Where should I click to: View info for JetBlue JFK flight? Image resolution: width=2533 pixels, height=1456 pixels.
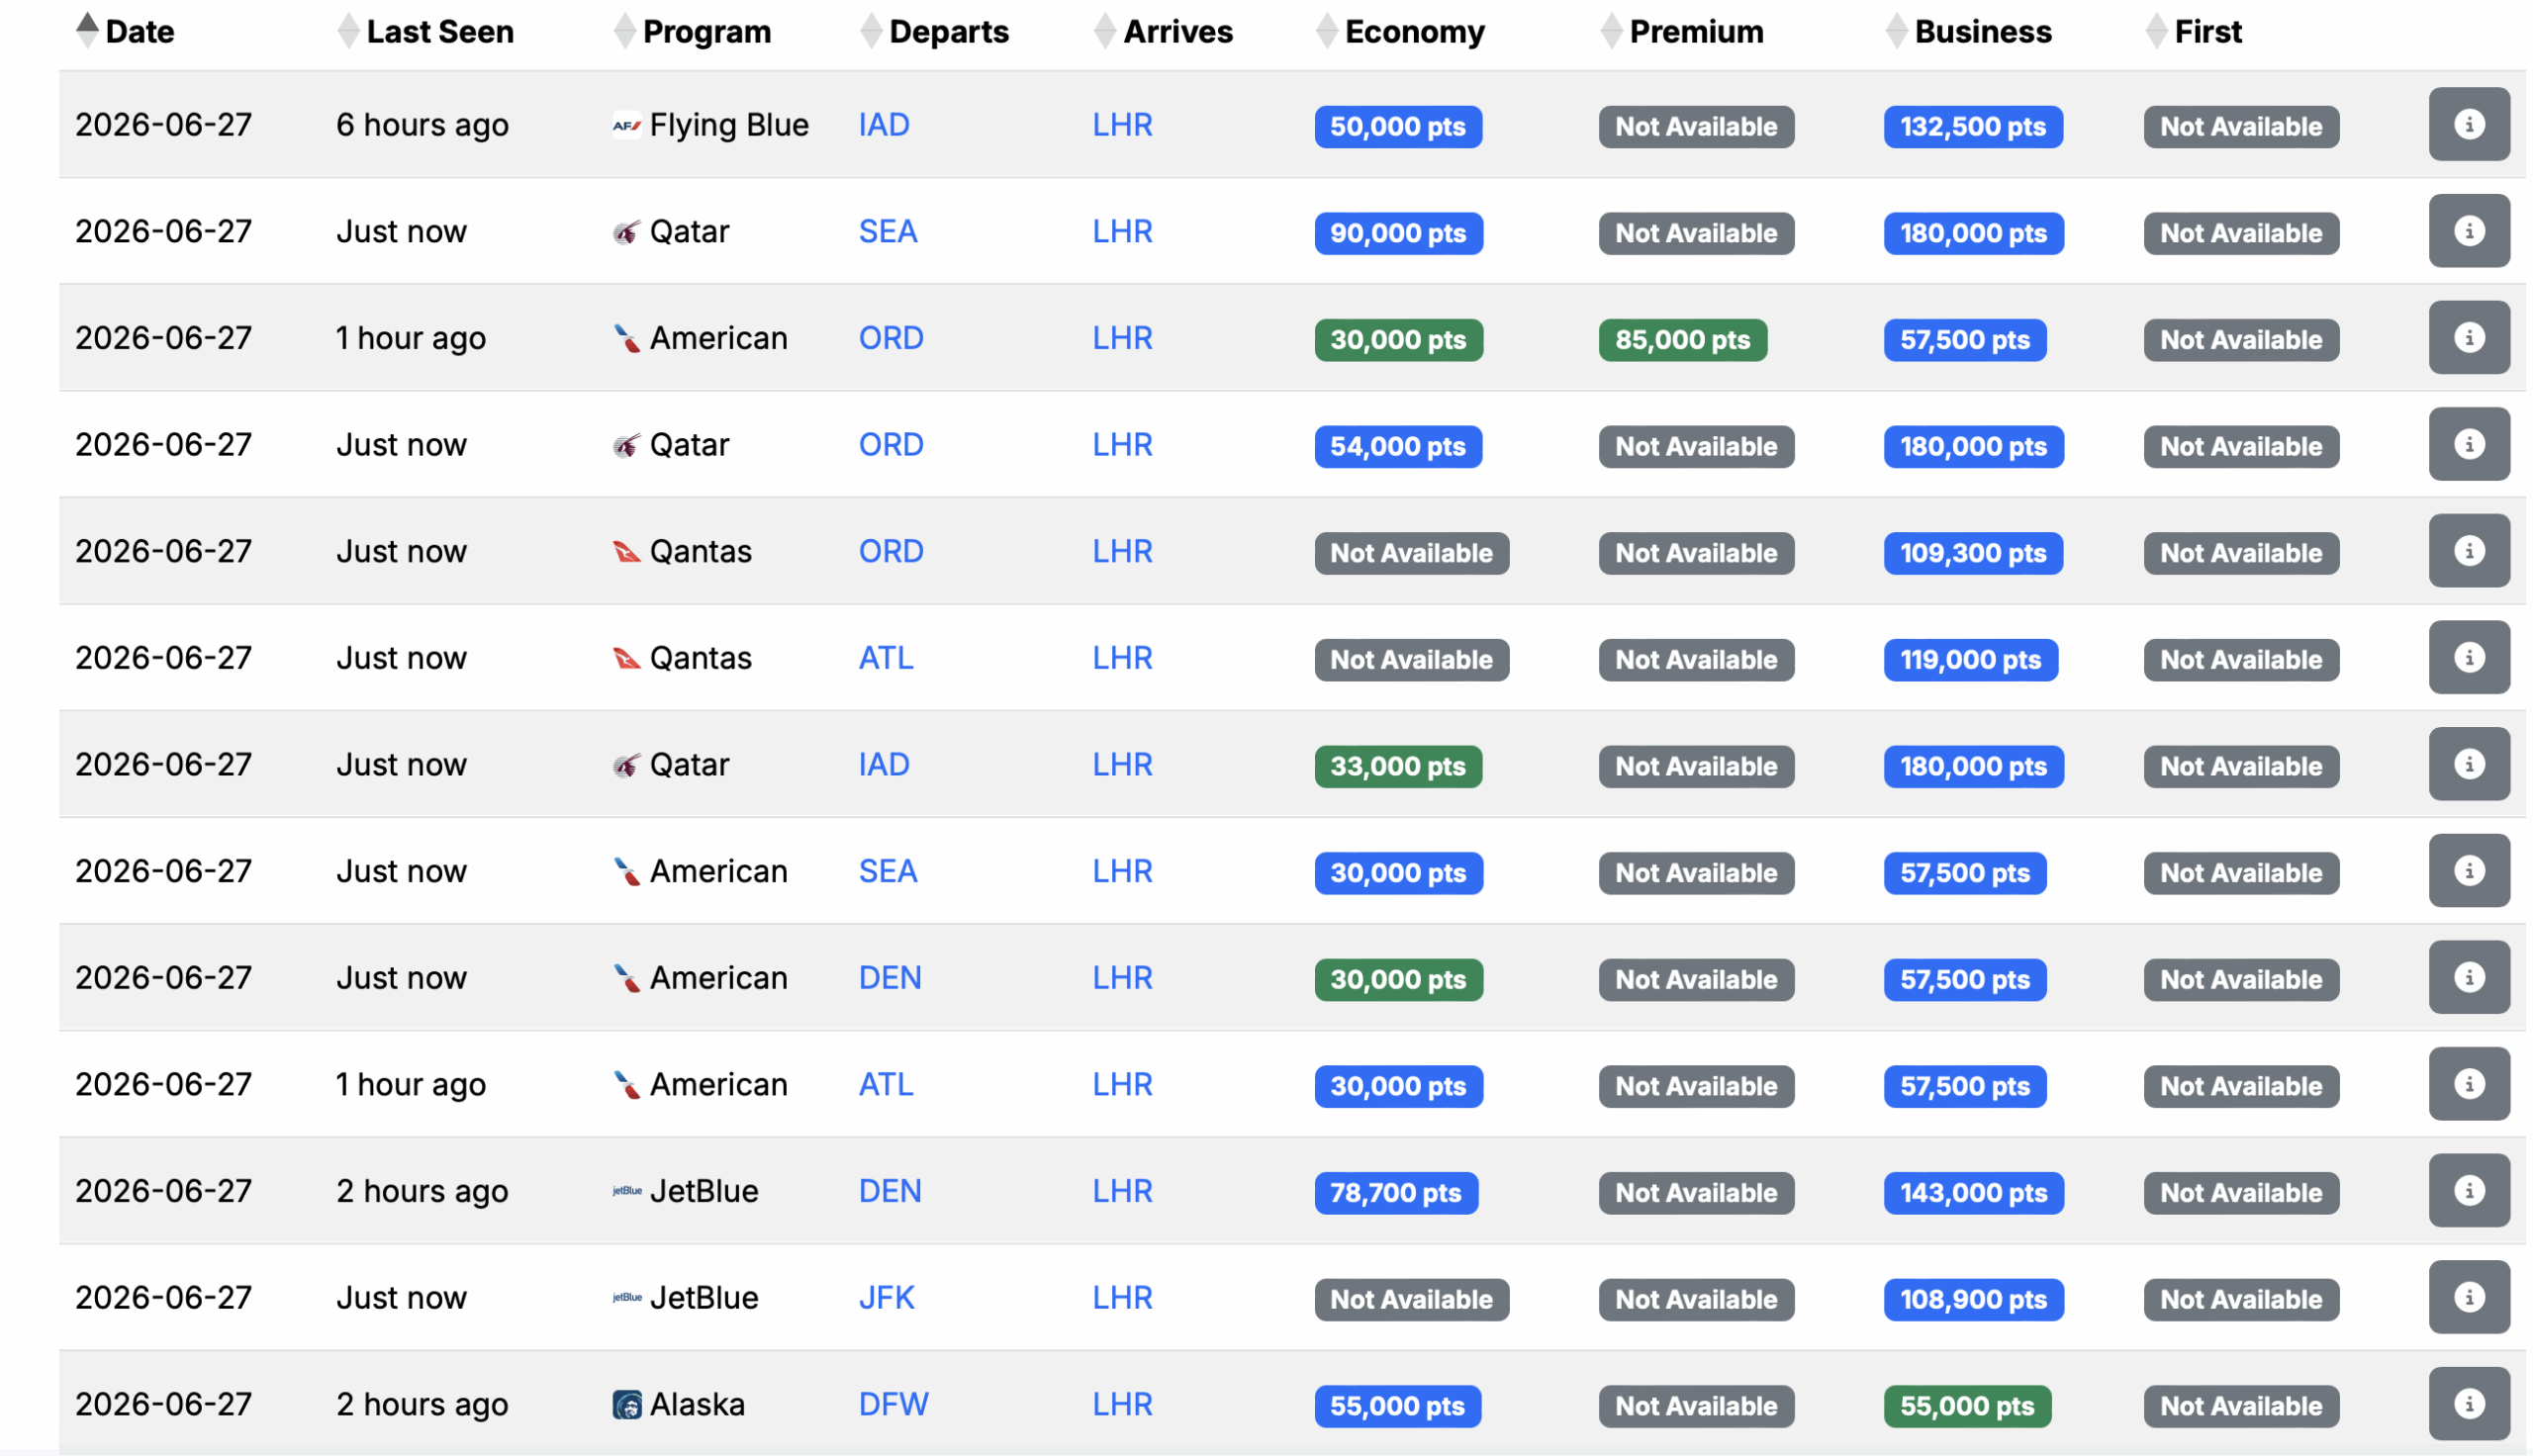(2467, 1298)
